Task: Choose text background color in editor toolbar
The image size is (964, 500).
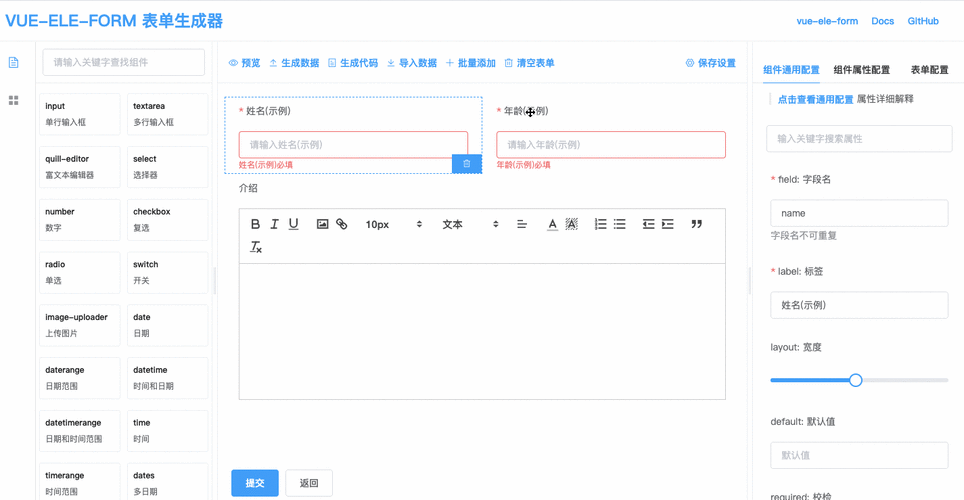Action: coord(571,224)
